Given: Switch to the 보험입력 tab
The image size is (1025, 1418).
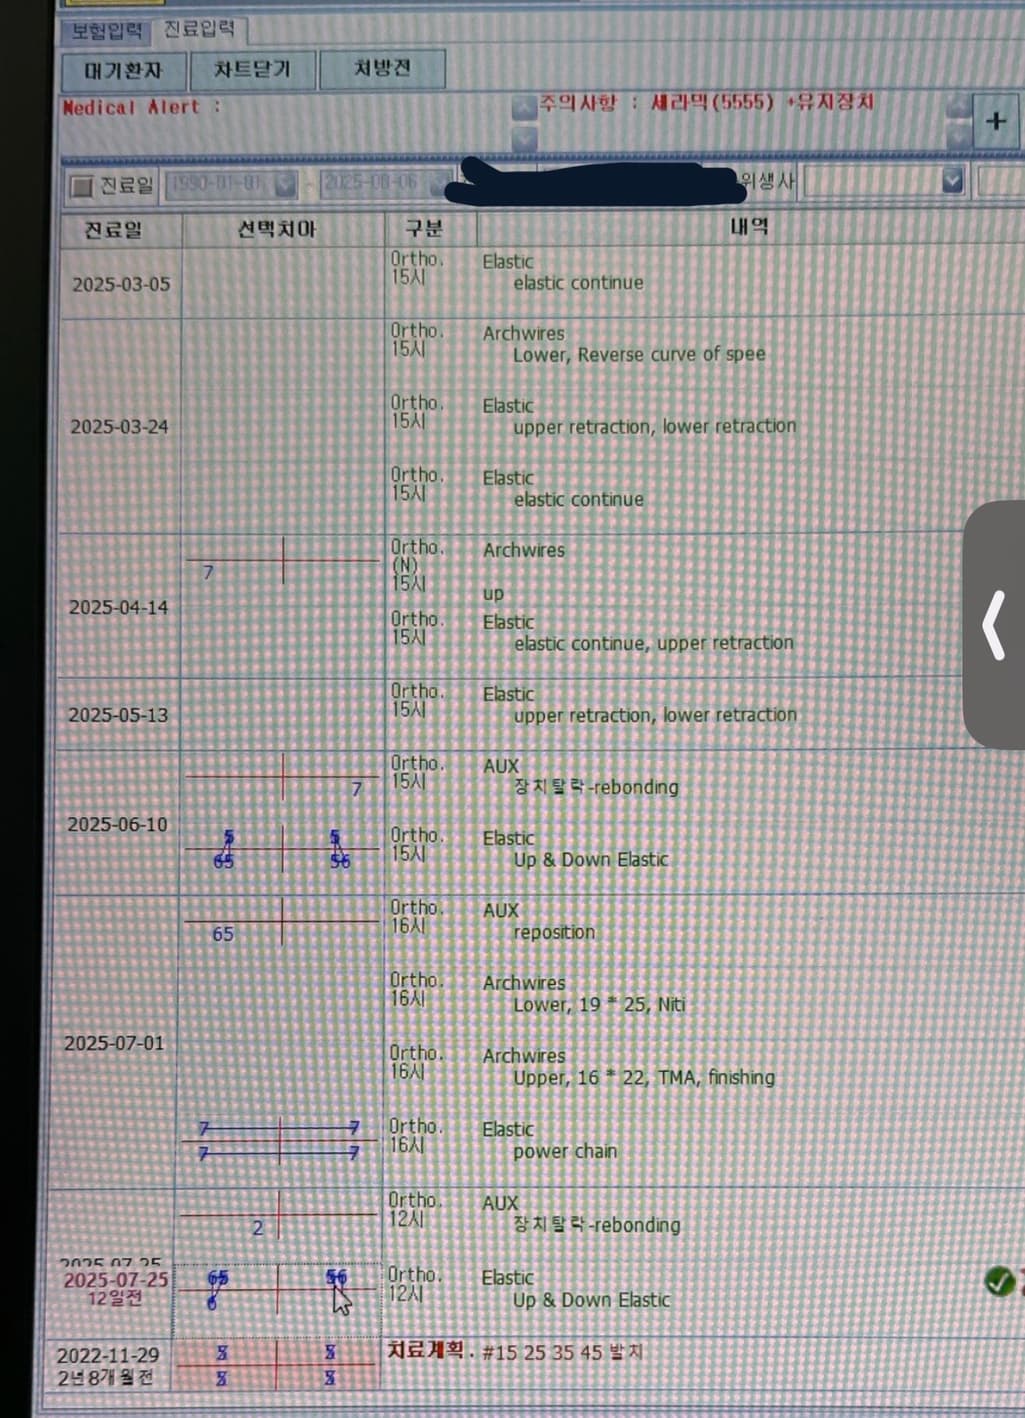Looking at the screenshot, I should (x=106, y=31).
